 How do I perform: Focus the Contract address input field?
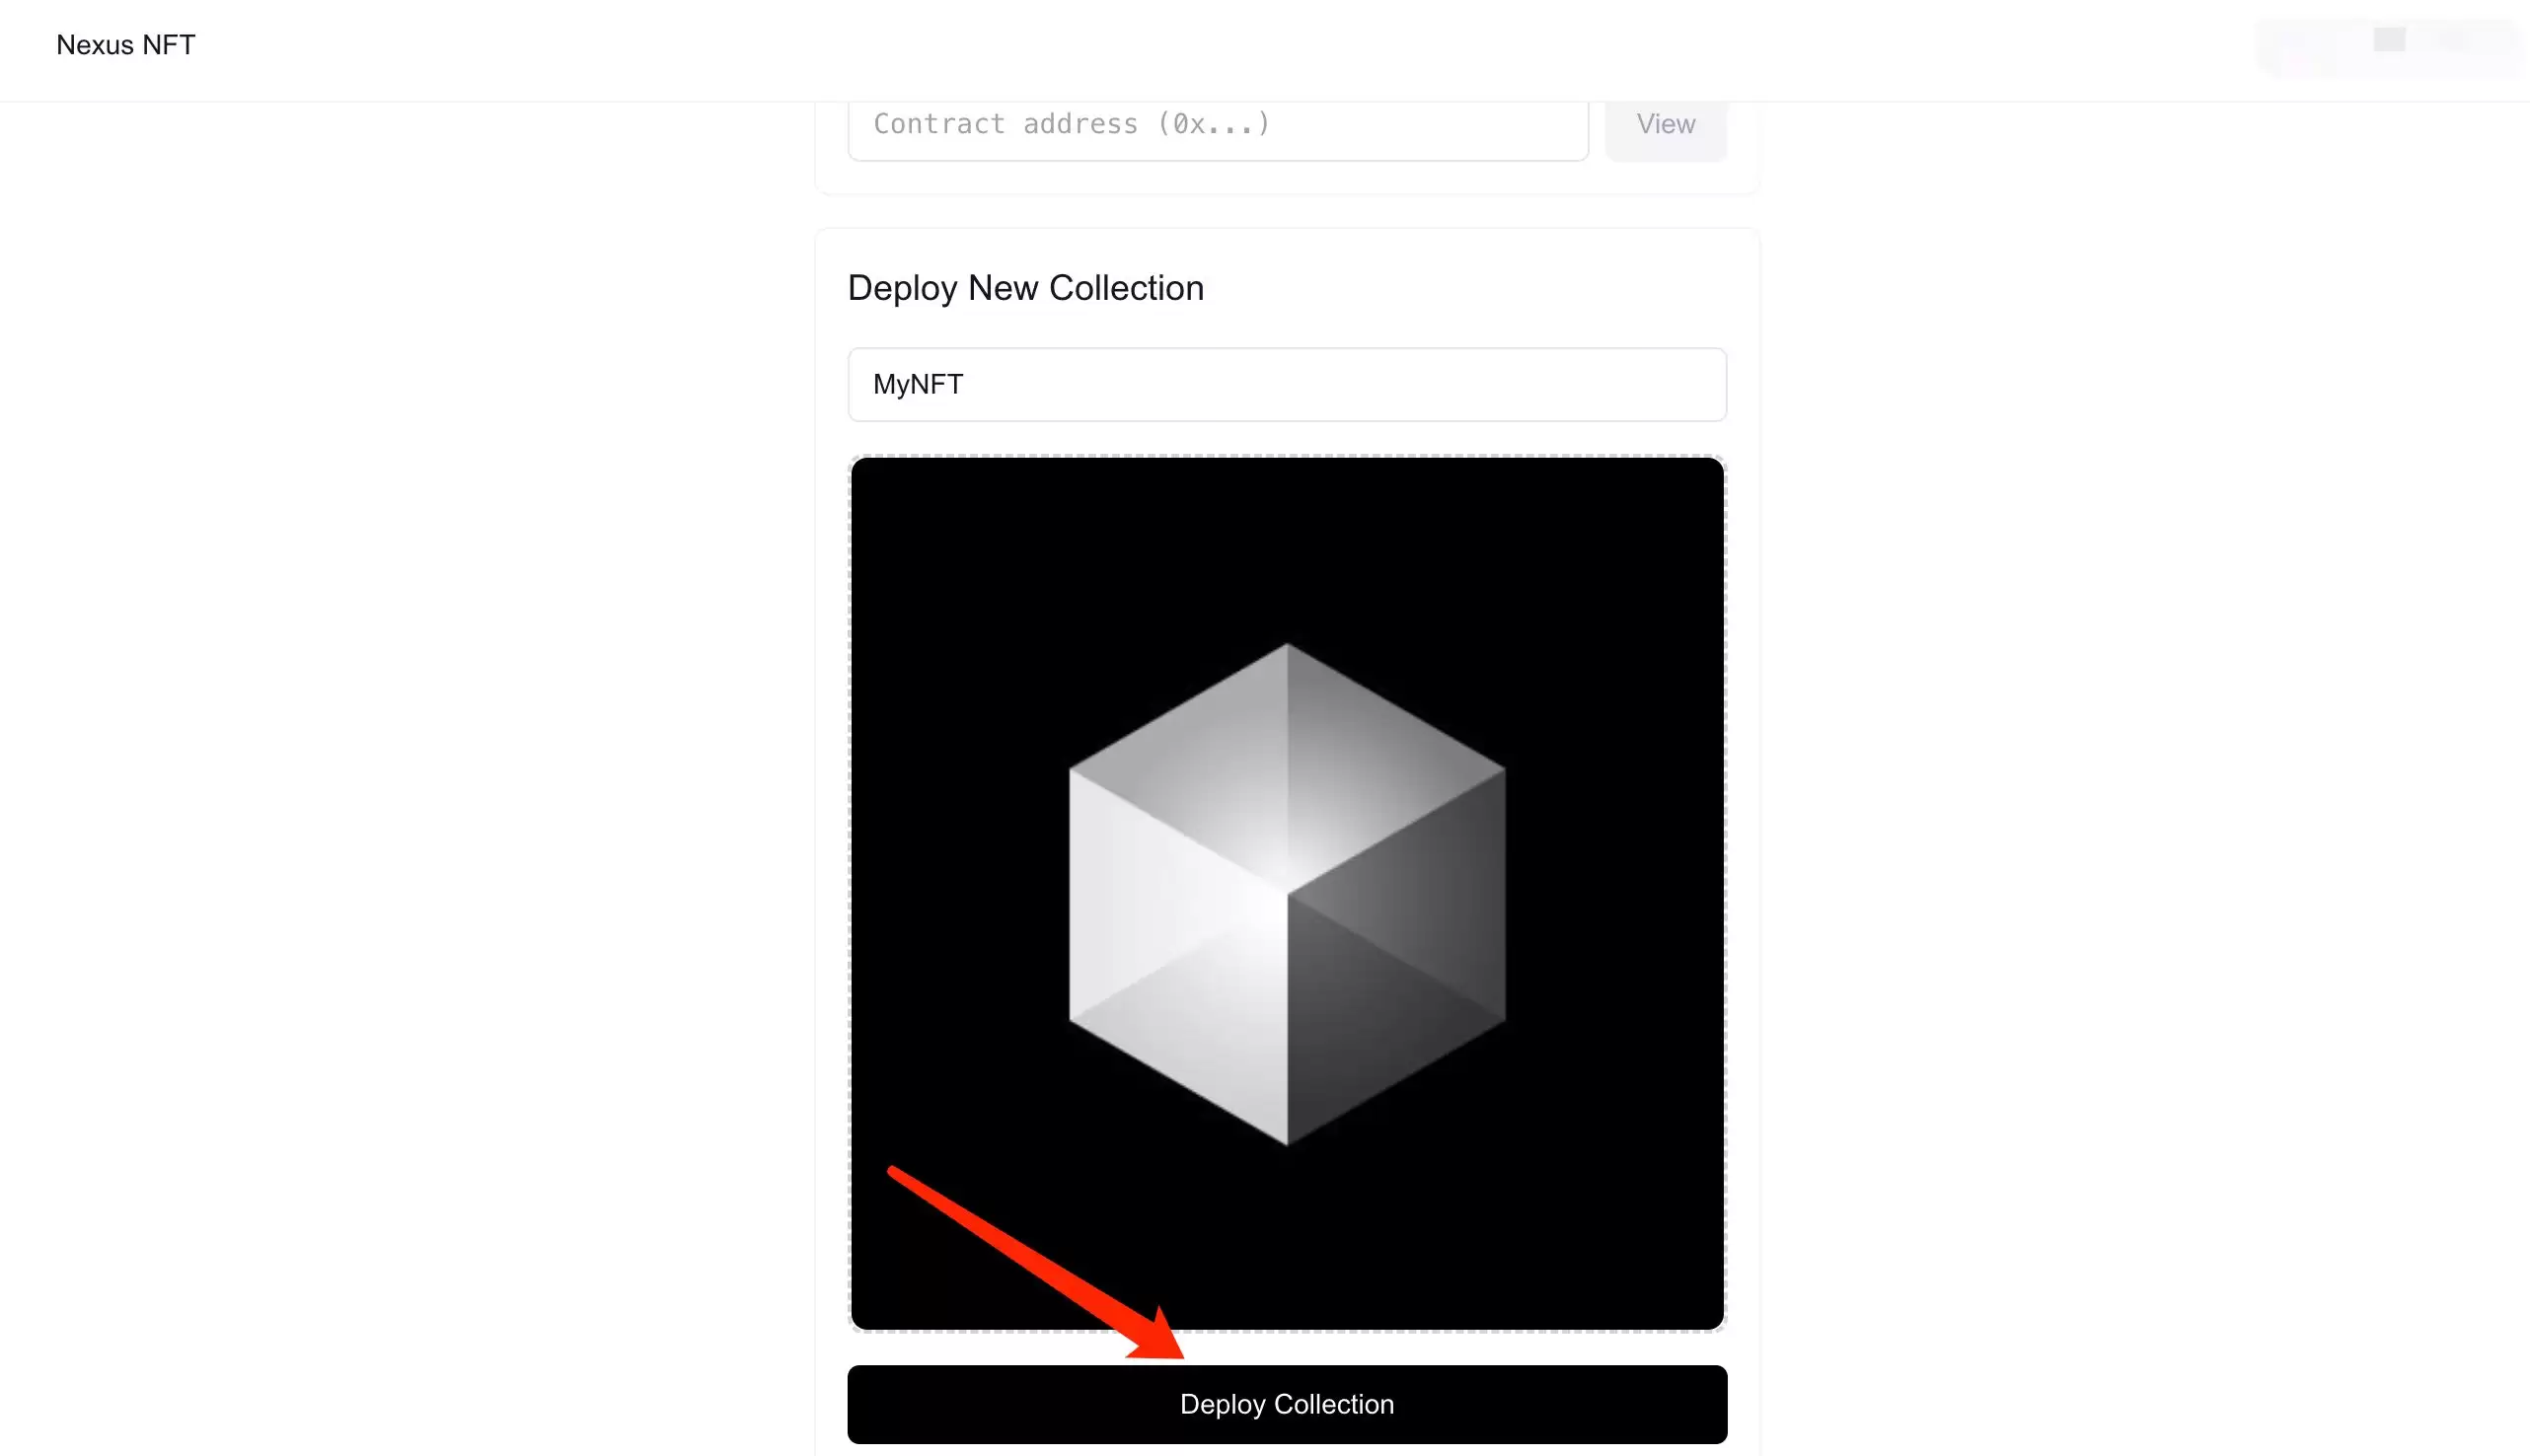coord(1217,126)
